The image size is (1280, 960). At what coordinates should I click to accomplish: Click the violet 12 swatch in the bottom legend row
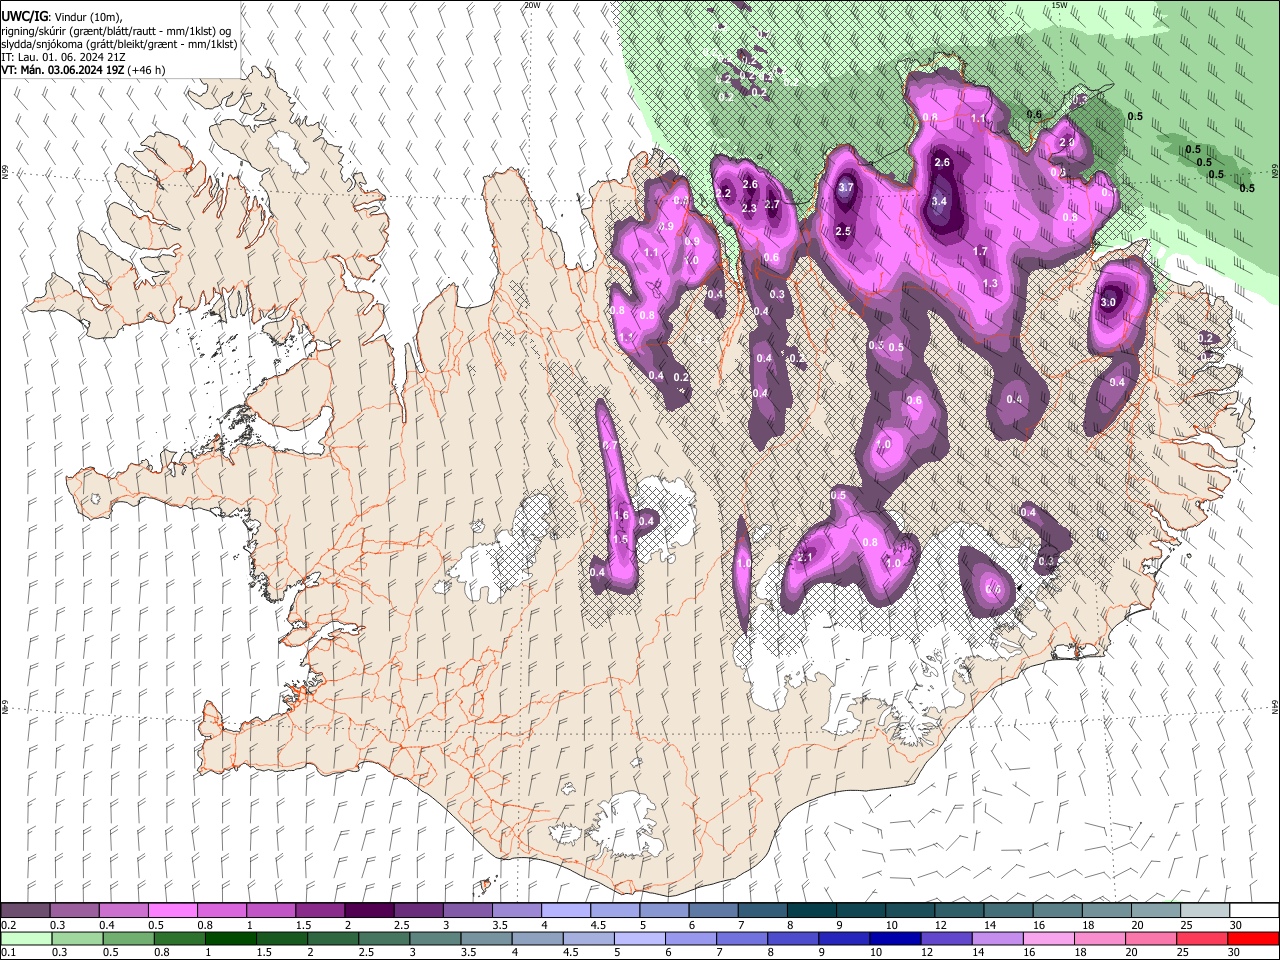click(945, 938)
